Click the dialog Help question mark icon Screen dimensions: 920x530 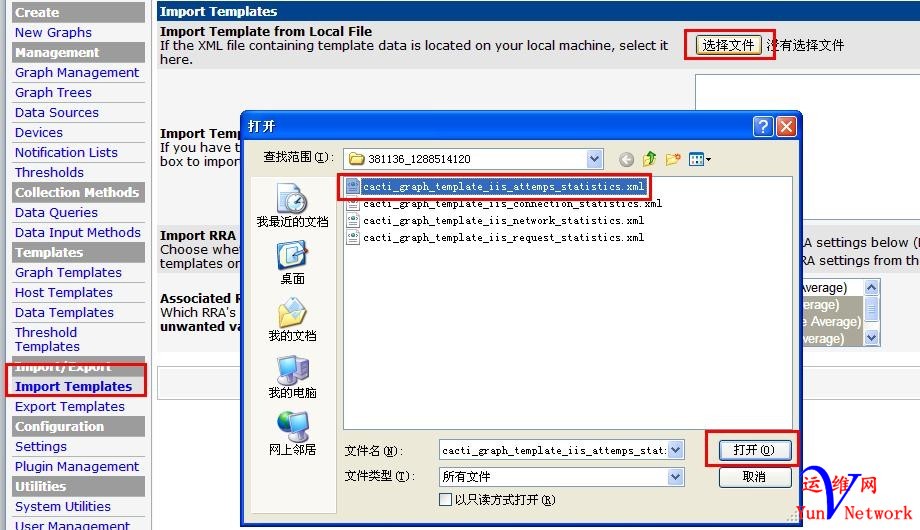pos(763,126)
